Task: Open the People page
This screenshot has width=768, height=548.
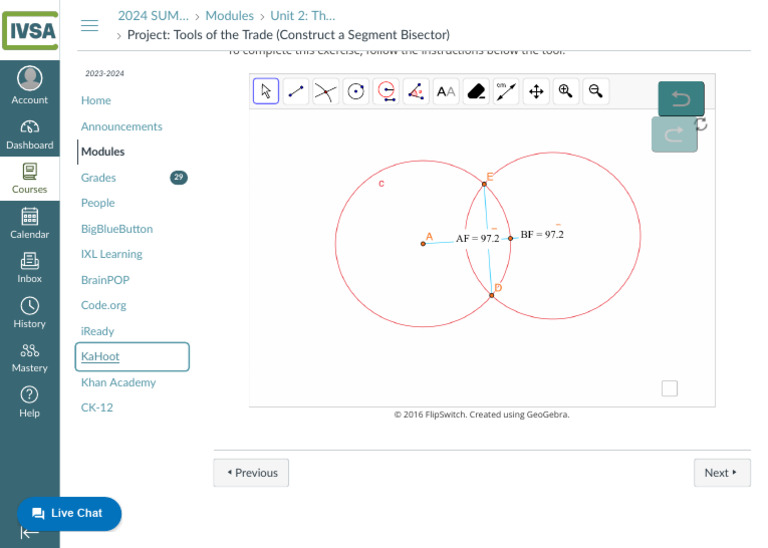Action: 98,203
